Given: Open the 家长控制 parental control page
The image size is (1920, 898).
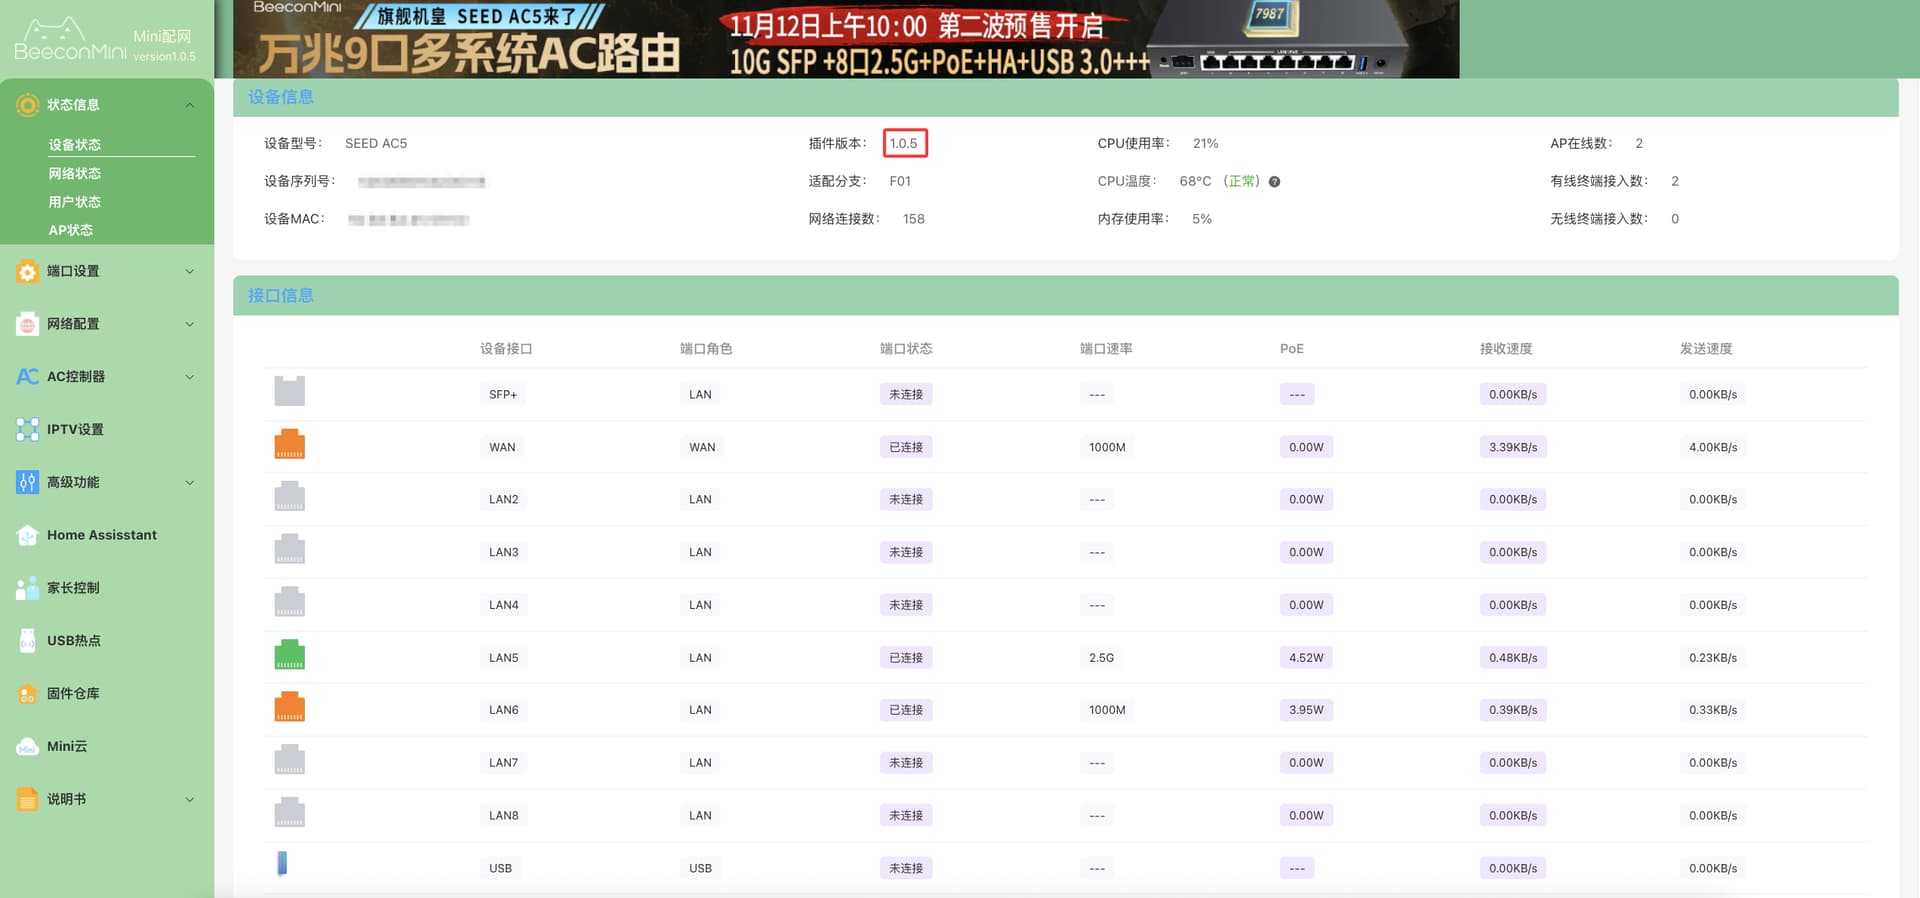Looking at the screenshot, I should pyautogui.click(x=73, y=588).
